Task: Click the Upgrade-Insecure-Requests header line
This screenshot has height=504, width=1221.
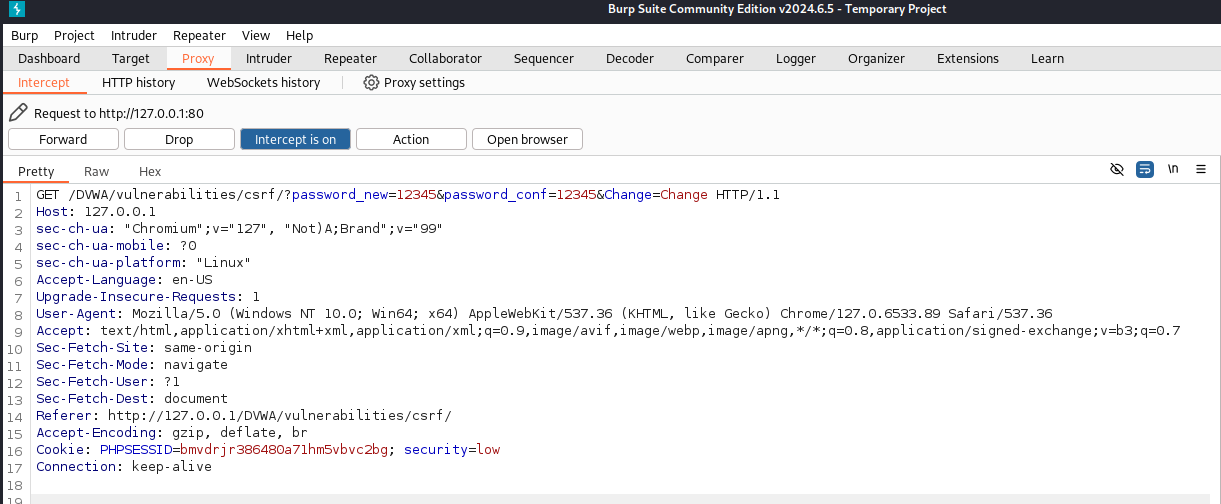Action: (148, 296)
